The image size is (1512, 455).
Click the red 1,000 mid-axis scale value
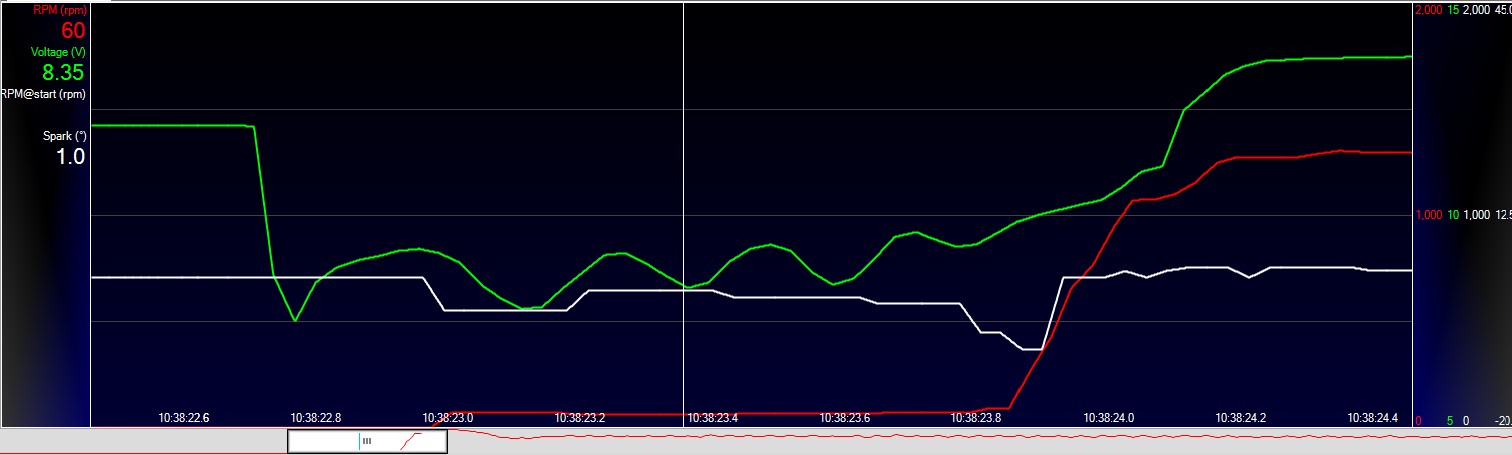[1430, 215]
